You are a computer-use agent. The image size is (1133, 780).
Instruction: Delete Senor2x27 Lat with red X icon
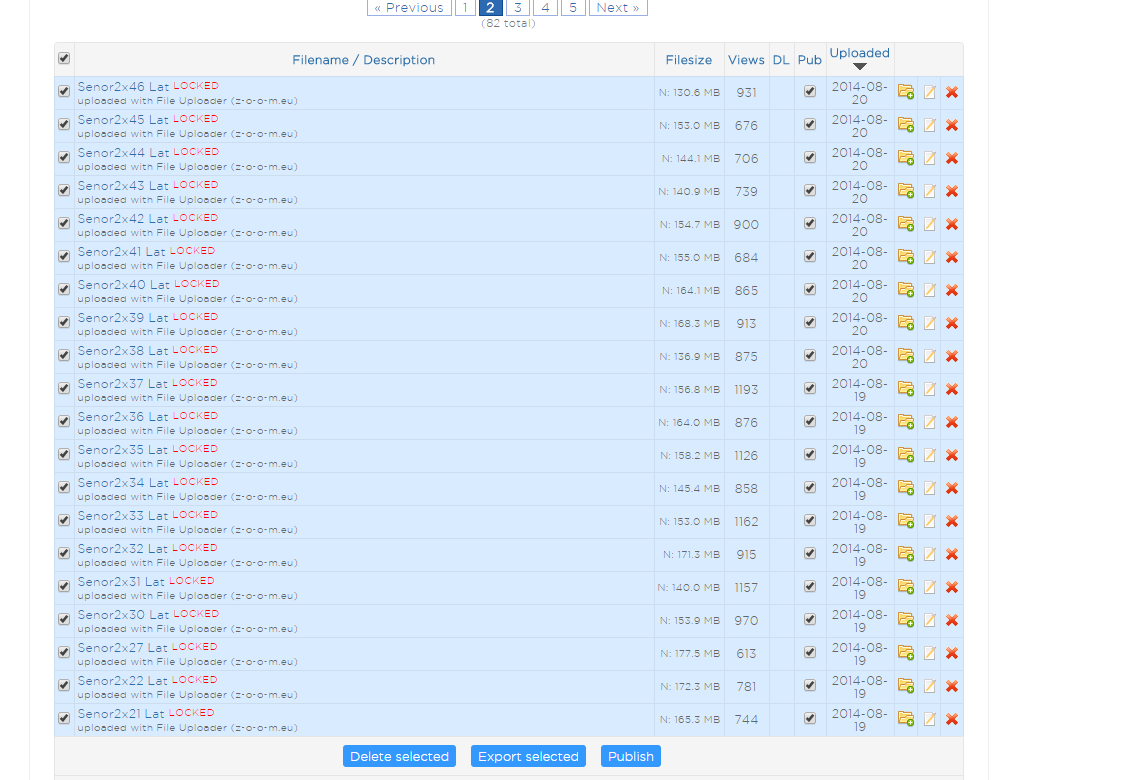pyautogui.click(x=952, y=653)
